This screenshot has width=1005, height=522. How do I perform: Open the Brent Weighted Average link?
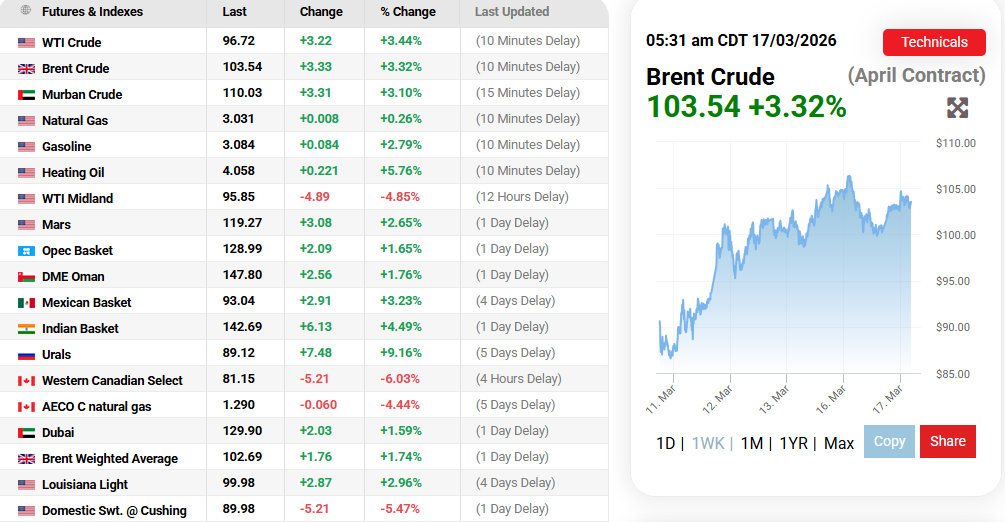point(110,459)
